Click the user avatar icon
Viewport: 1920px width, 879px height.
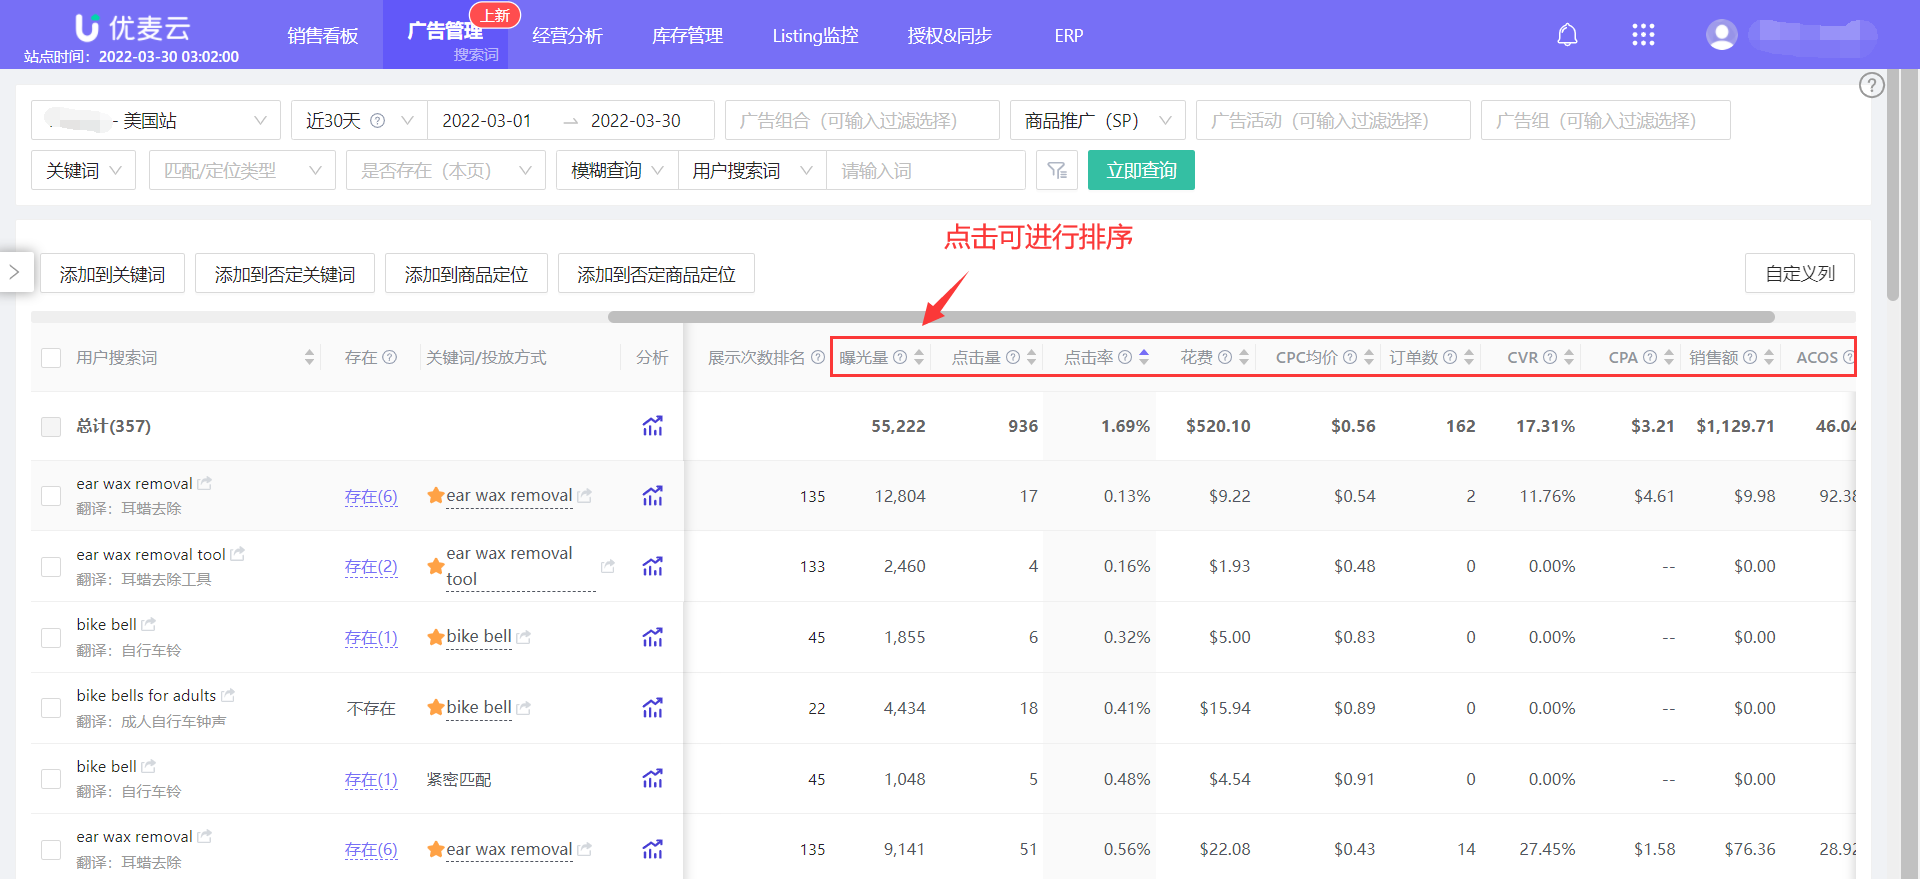coord(1721,35)
